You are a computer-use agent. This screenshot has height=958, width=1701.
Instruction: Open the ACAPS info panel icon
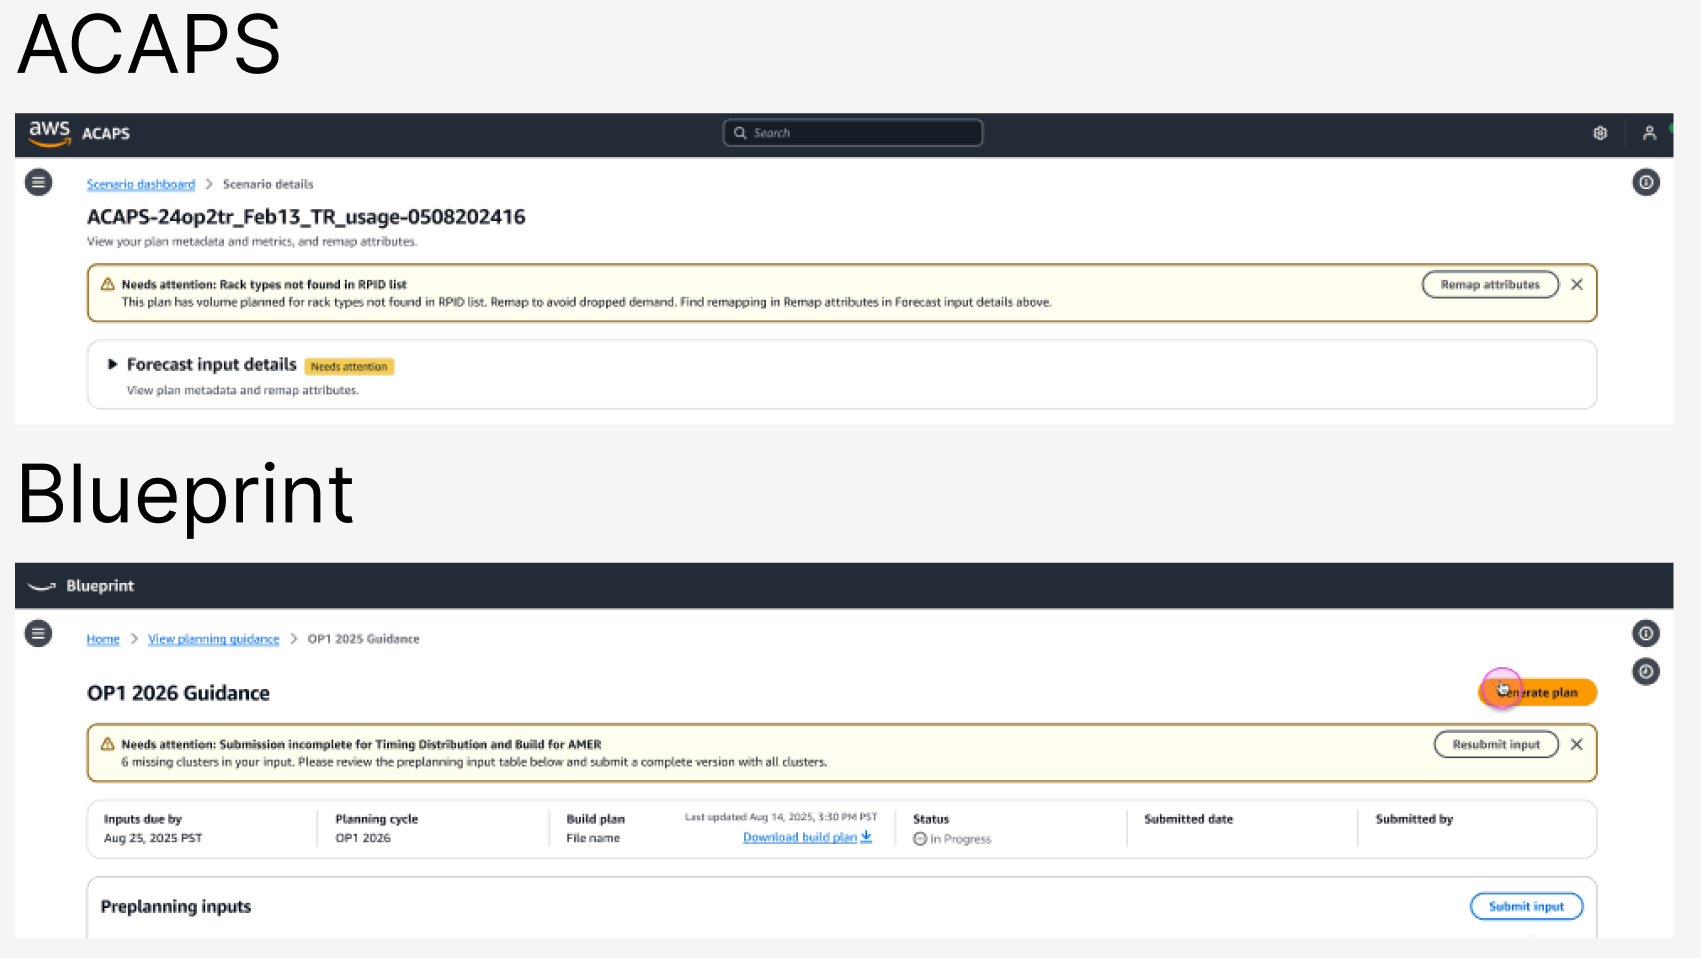1646,182
